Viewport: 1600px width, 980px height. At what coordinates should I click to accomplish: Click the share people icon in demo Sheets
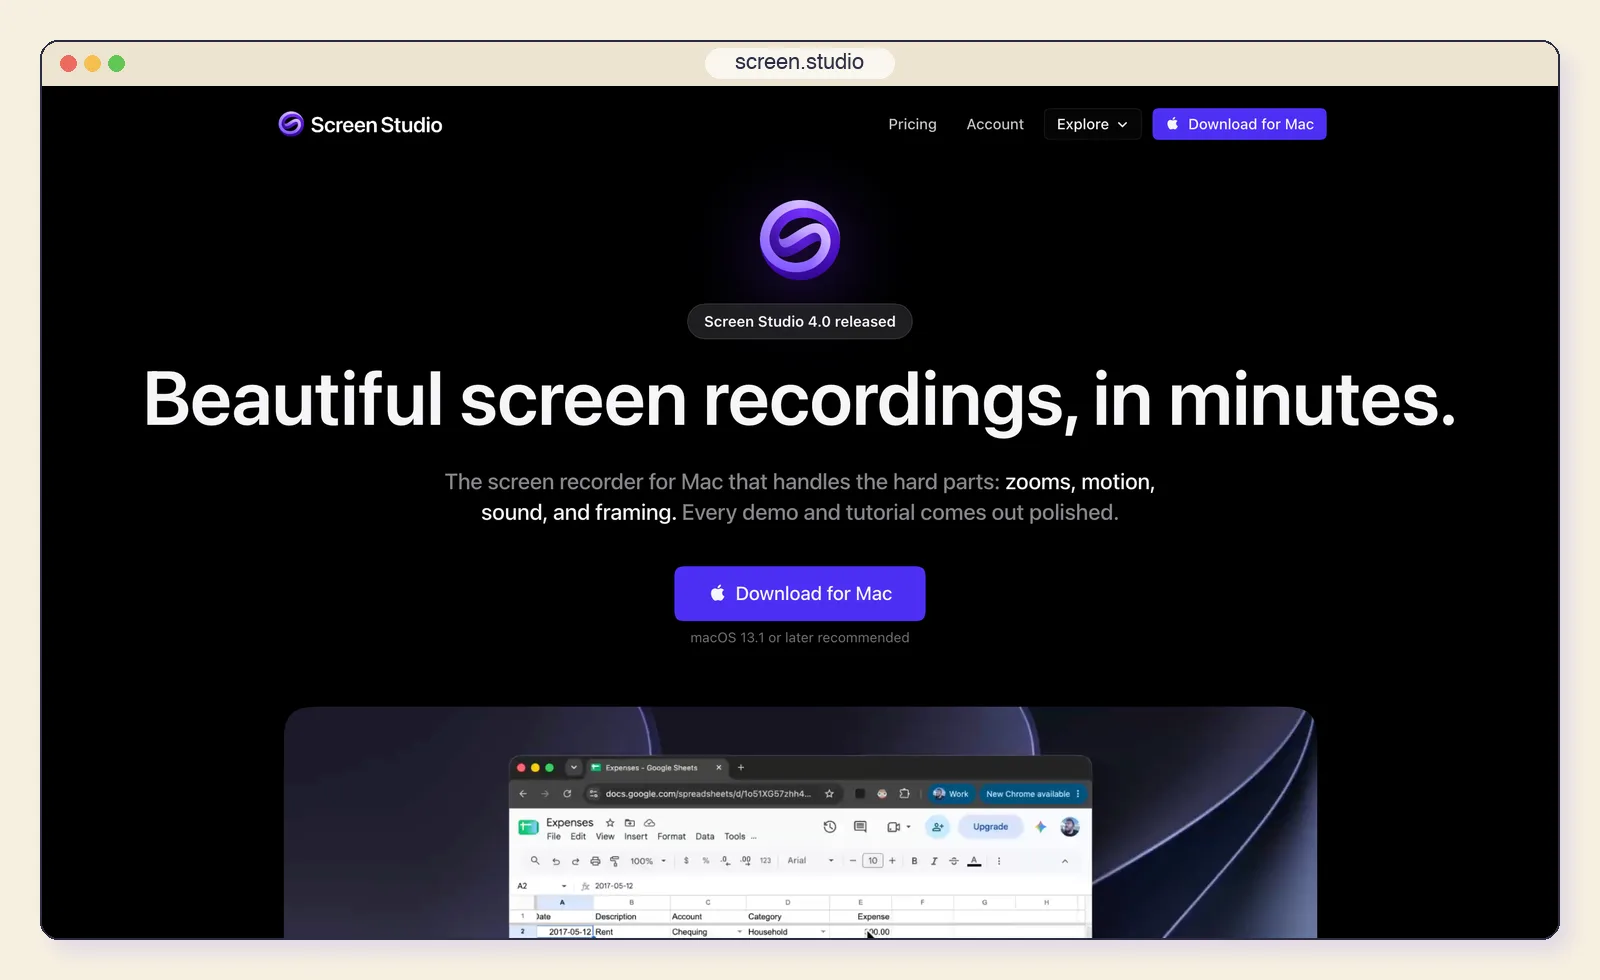[x=937, y=827]
